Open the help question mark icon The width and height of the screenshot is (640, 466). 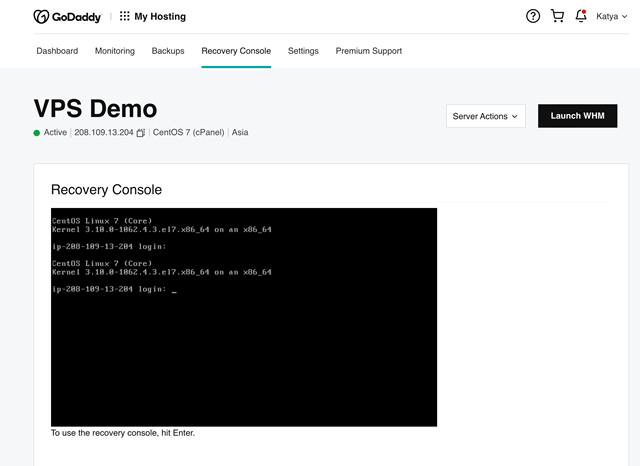[x=533, y=16]
